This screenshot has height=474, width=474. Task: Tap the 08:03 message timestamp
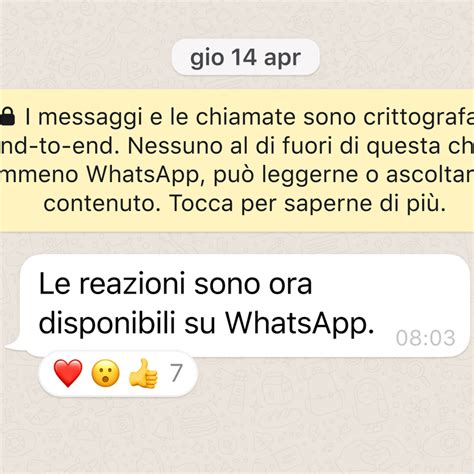tap(425, 338)
